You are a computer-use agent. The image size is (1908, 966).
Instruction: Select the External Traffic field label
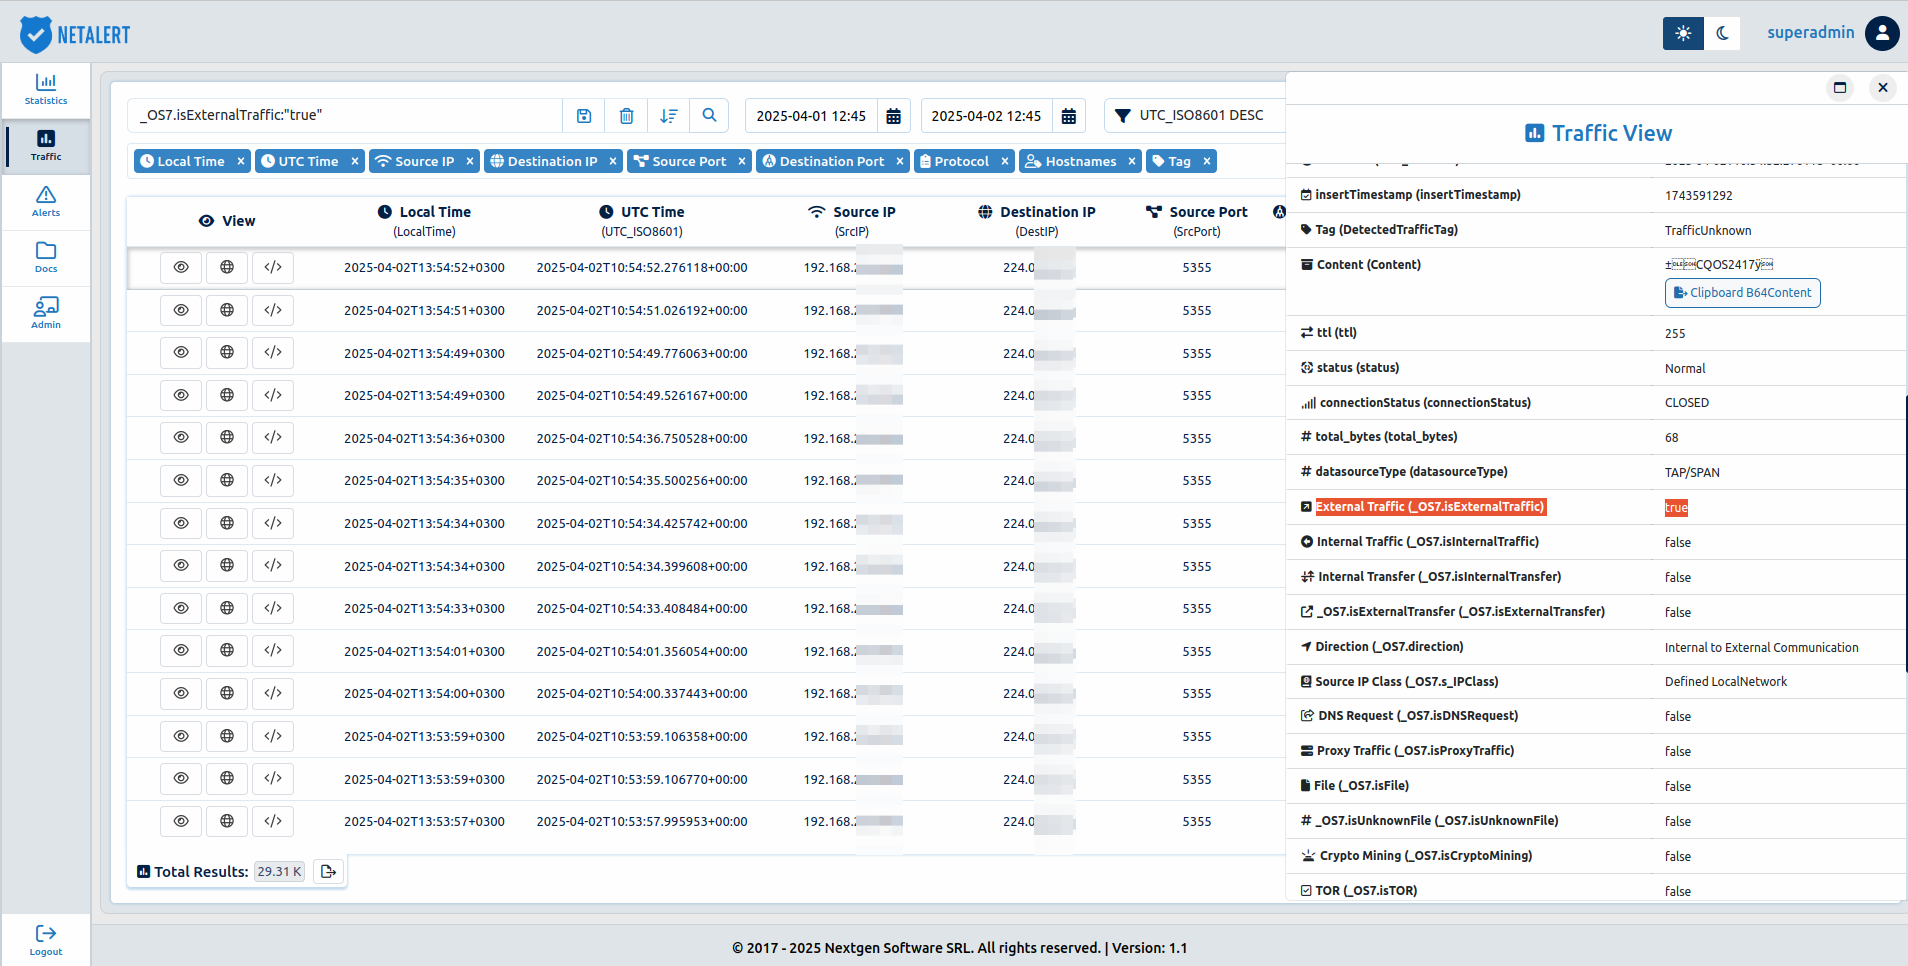coord(1430,507)
